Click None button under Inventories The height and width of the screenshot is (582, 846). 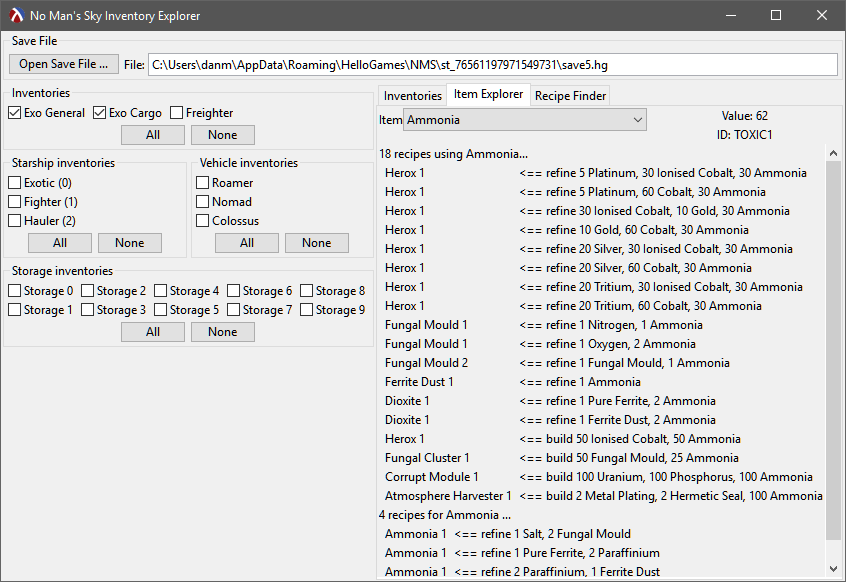coord(223,135)
